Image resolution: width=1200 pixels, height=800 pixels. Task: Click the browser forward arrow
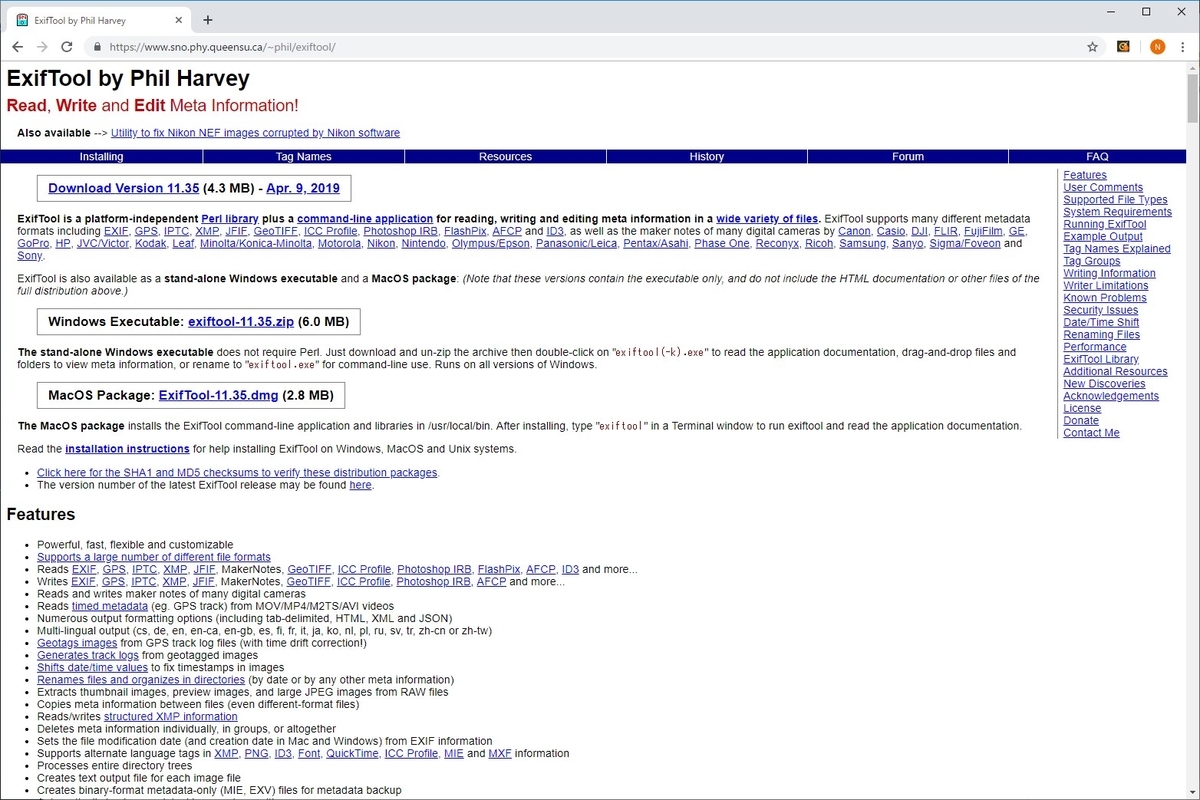(42, 47)
